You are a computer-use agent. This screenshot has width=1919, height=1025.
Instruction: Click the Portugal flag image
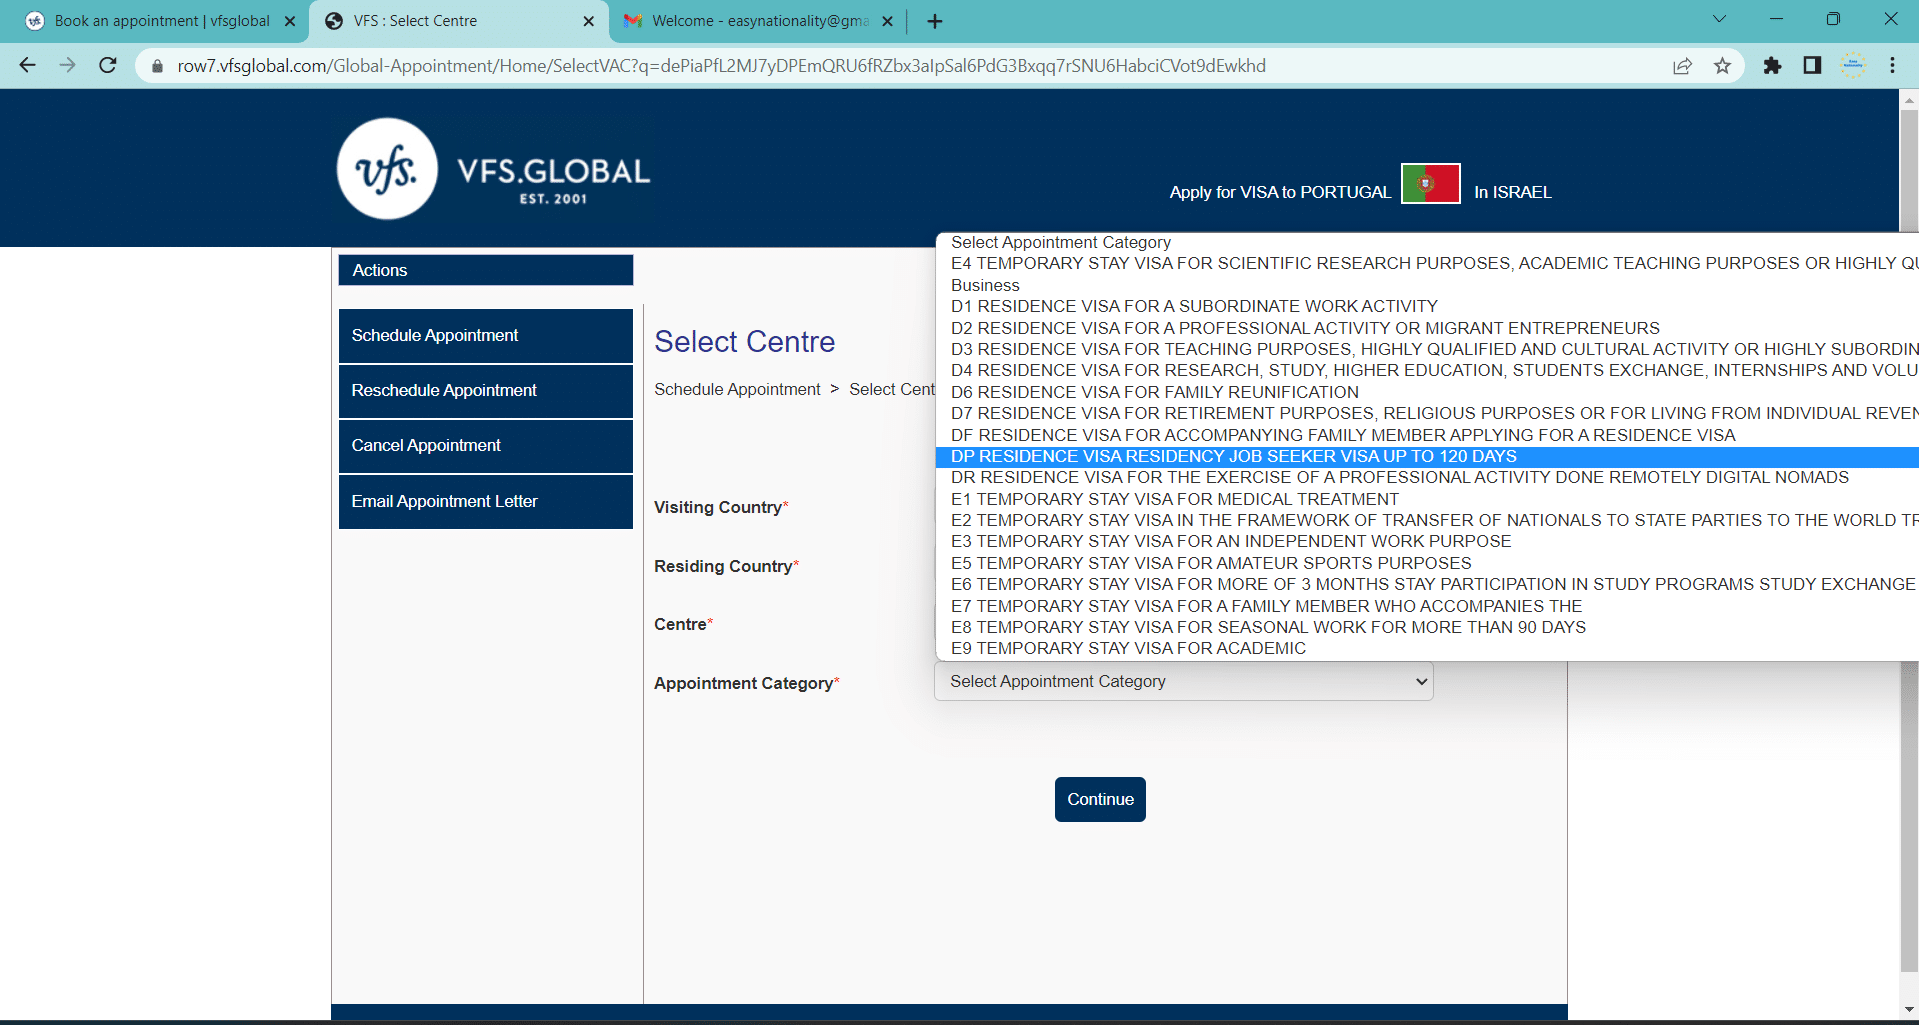click(x=1431, y=184)
